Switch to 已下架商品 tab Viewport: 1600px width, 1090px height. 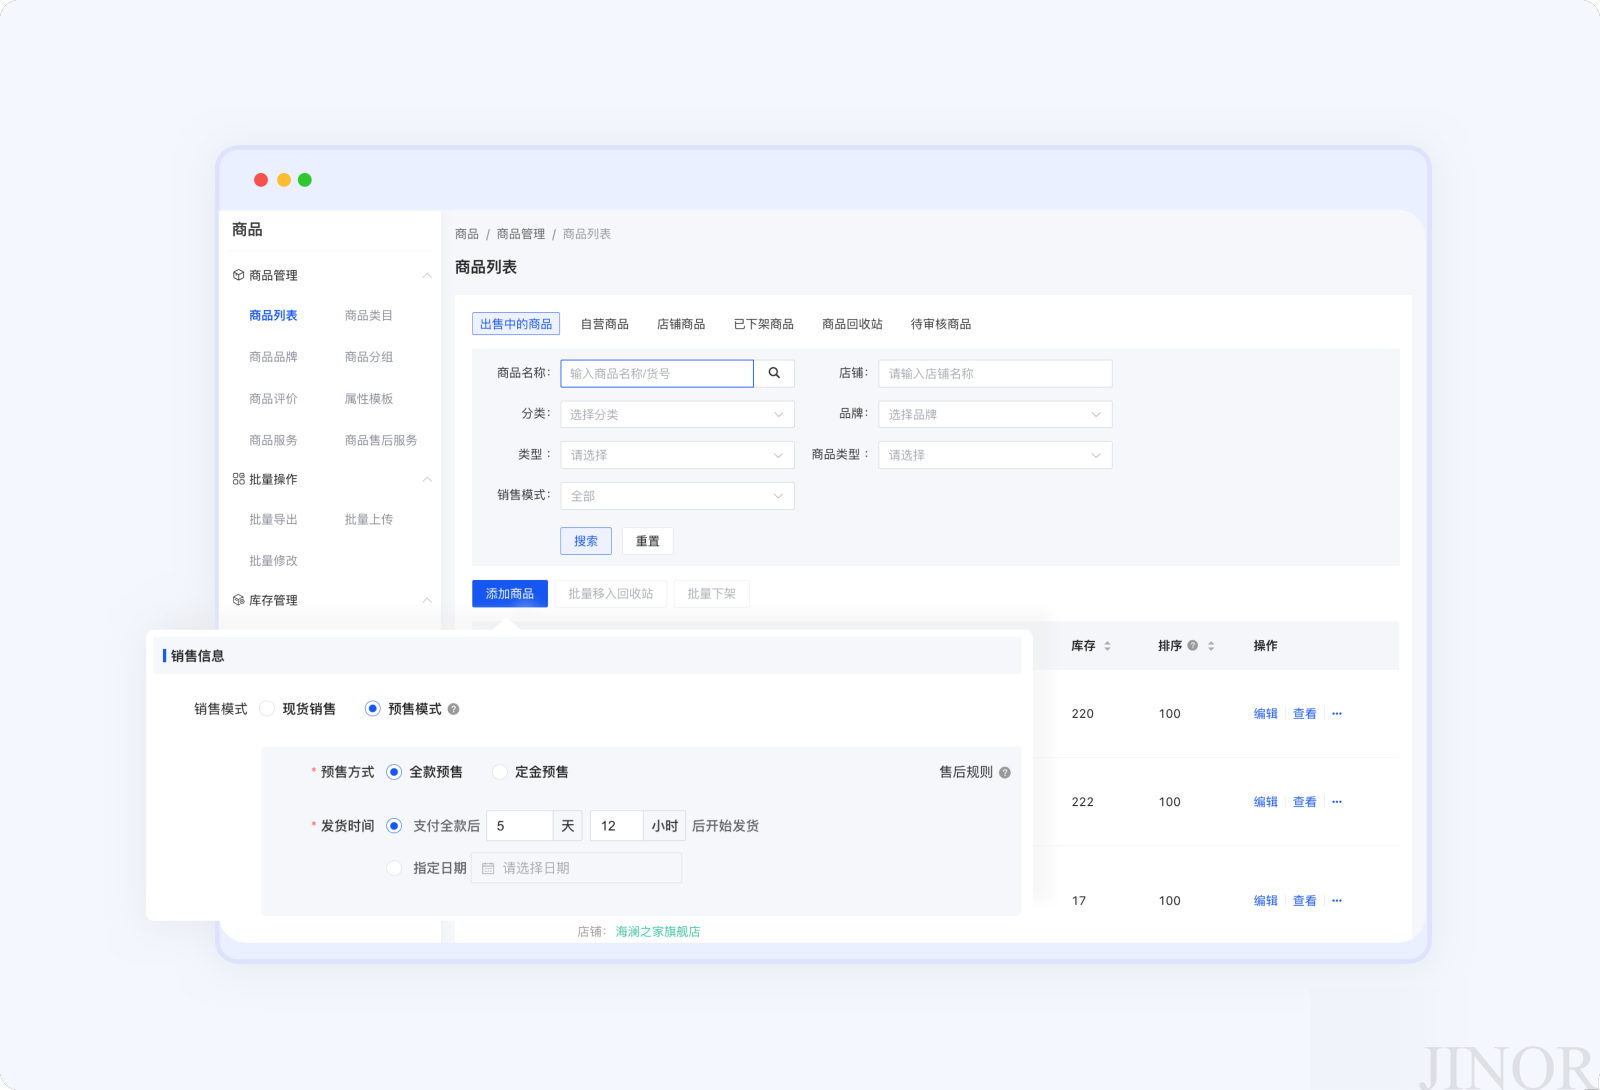[764, 324]
